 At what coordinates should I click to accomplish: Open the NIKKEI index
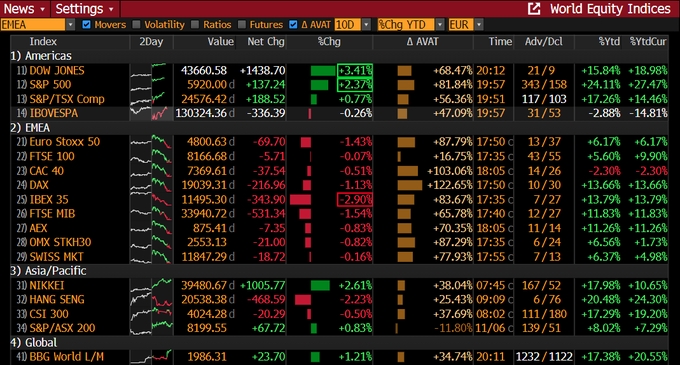click(x=46, y=285)
